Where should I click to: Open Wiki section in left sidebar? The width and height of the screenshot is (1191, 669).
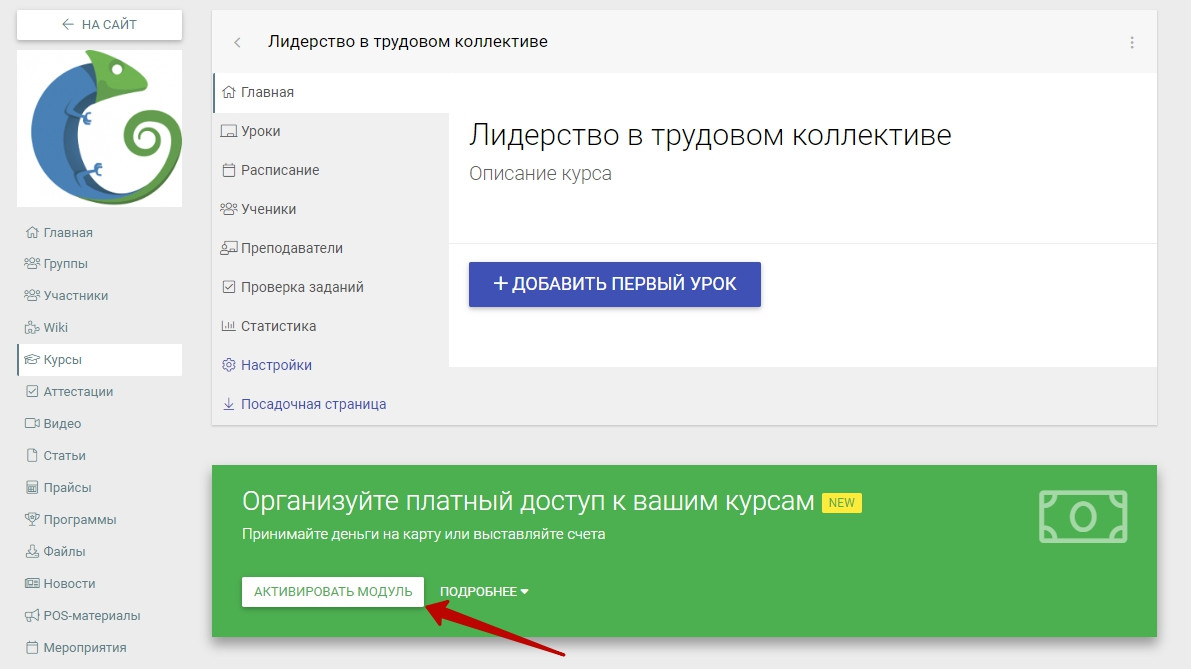[56, 328]
